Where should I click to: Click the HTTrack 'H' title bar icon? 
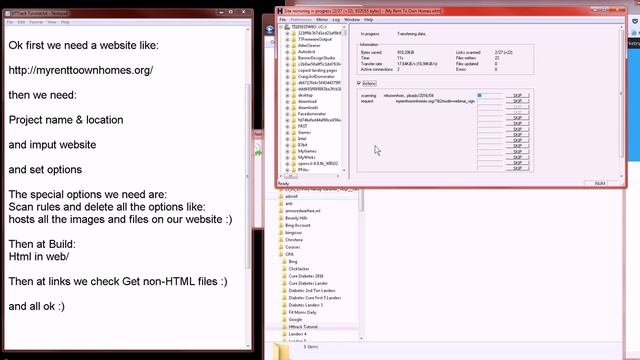pos(280,11)
